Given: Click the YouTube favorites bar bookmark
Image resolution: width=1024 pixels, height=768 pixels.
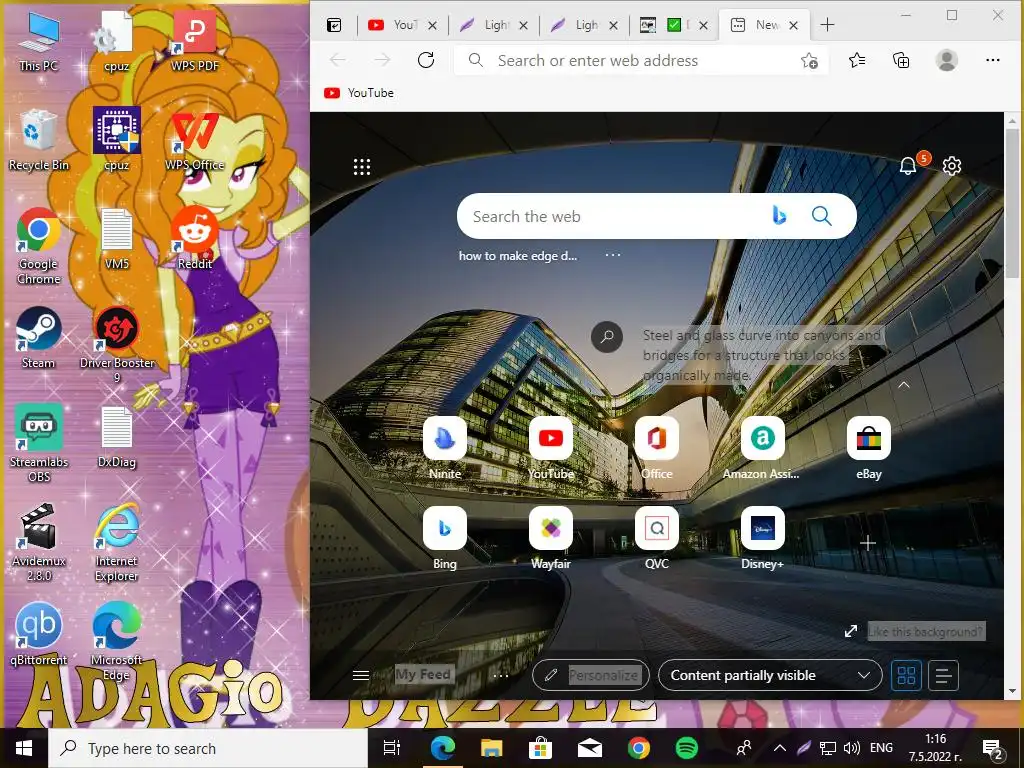Looking at the screenshot, I should point(359,93).
